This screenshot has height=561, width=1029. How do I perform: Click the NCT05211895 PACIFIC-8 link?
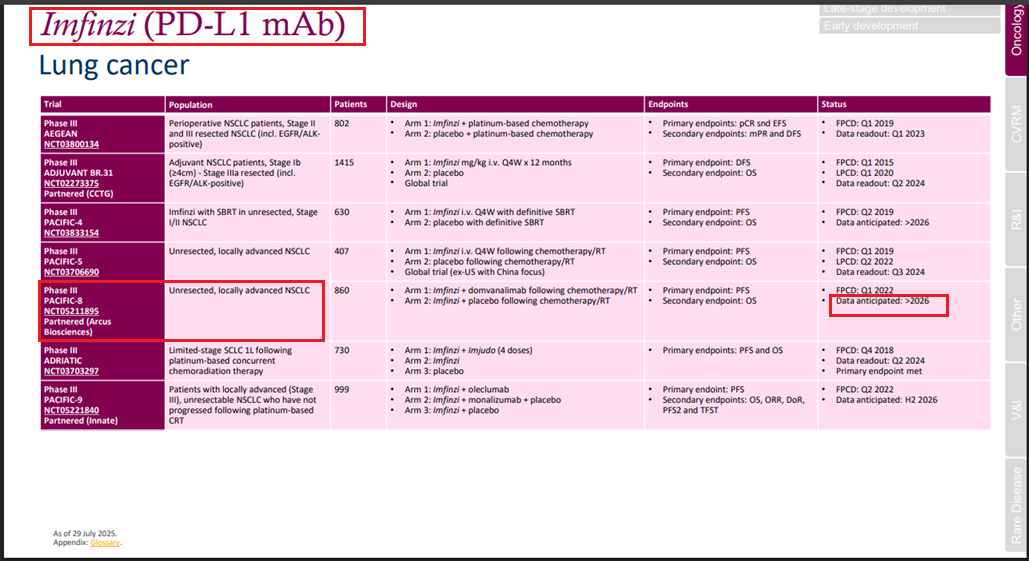point(71,312)
